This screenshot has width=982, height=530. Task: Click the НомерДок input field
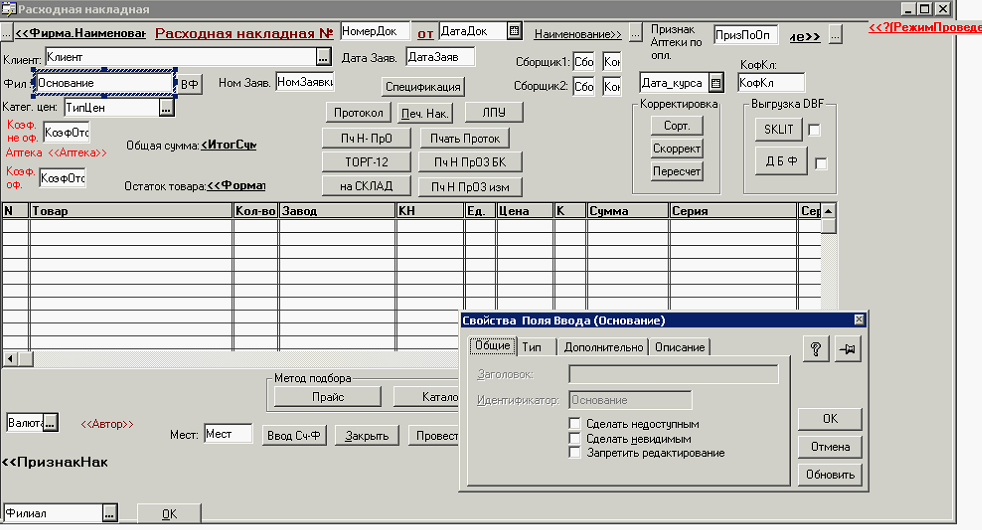(x=375, y=31)
